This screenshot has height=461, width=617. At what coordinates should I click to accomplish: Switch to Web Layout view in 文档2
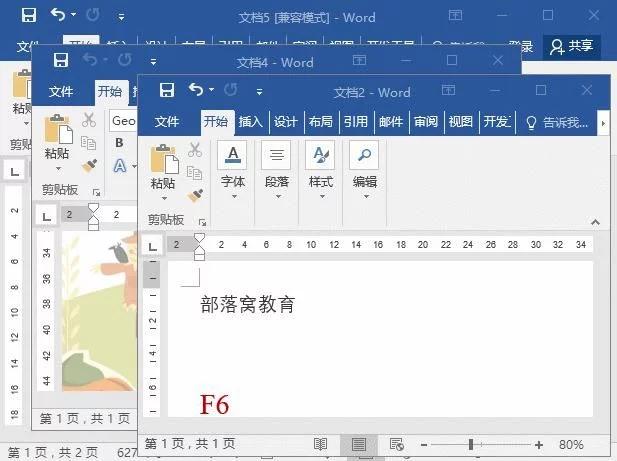coord(397,444)
